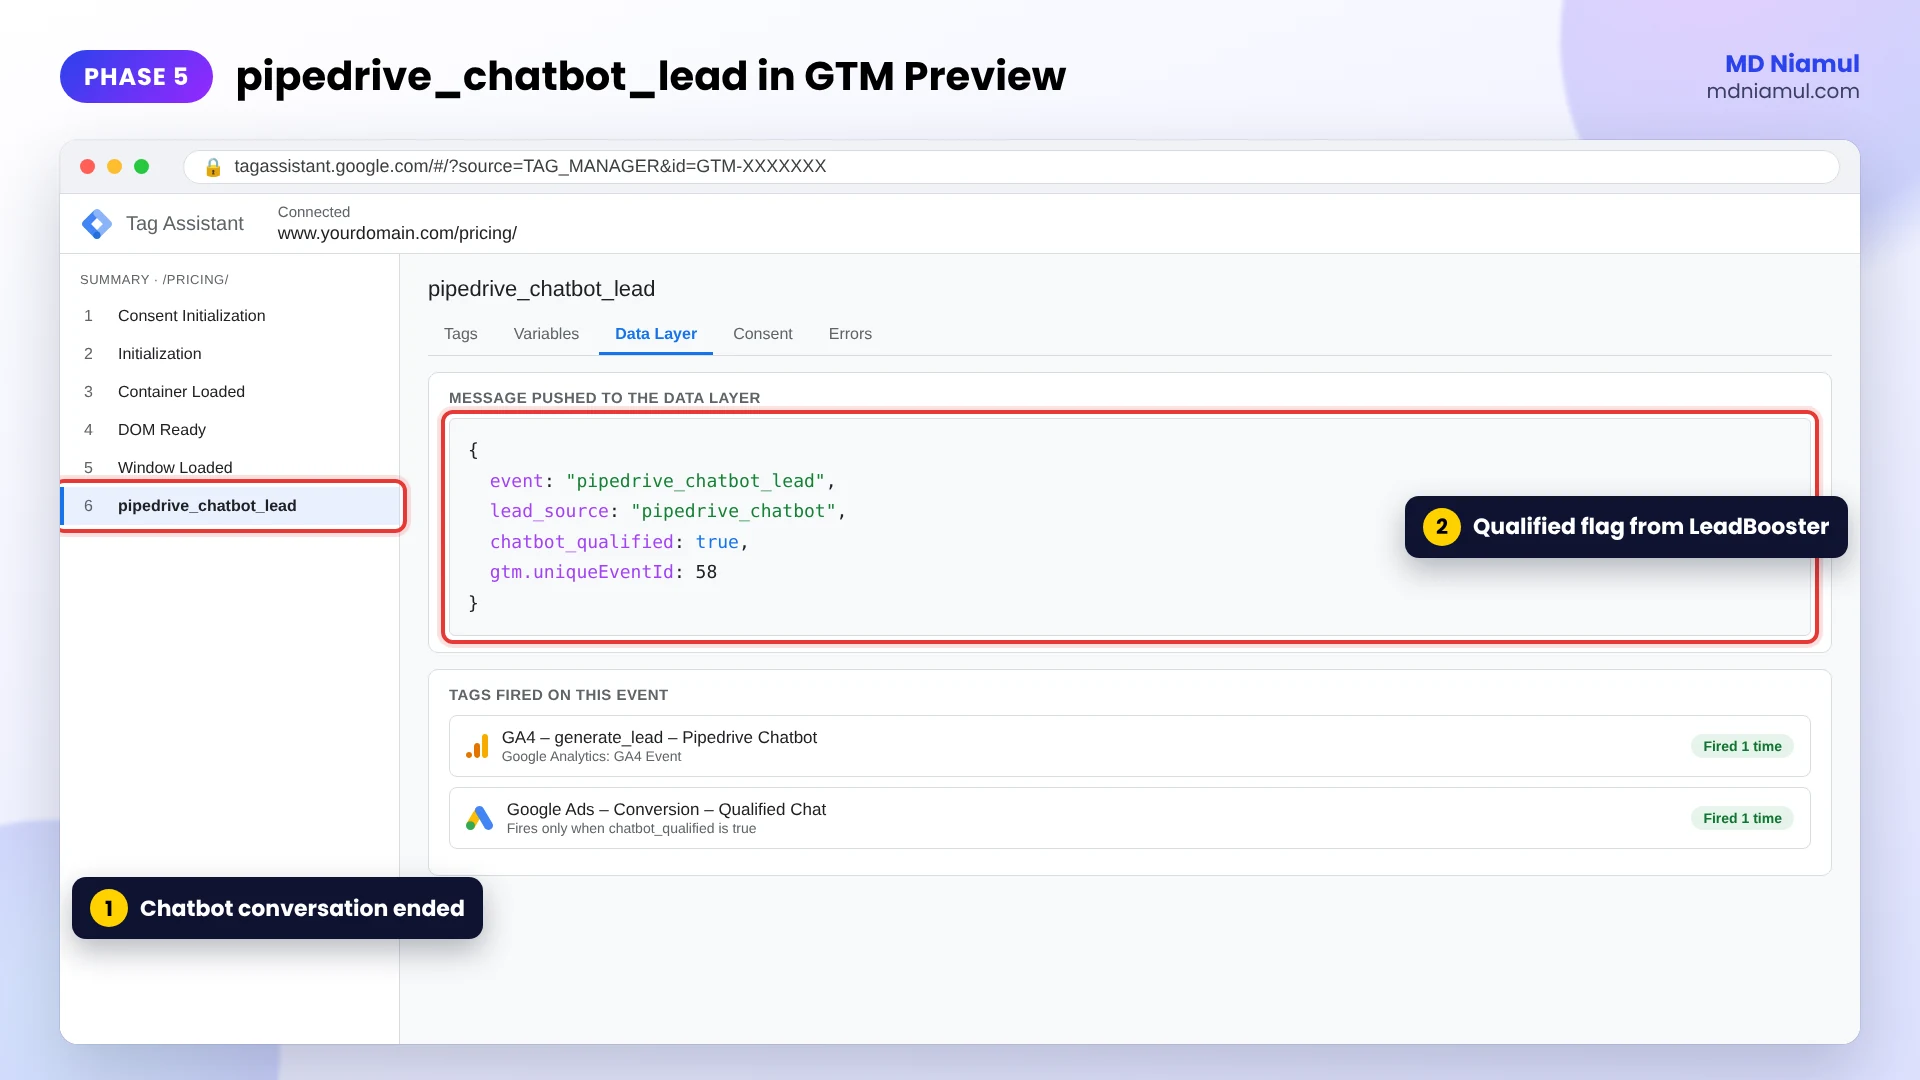Select the DOM Ready event
1920x1080 pixels.
tap(230, 430)
